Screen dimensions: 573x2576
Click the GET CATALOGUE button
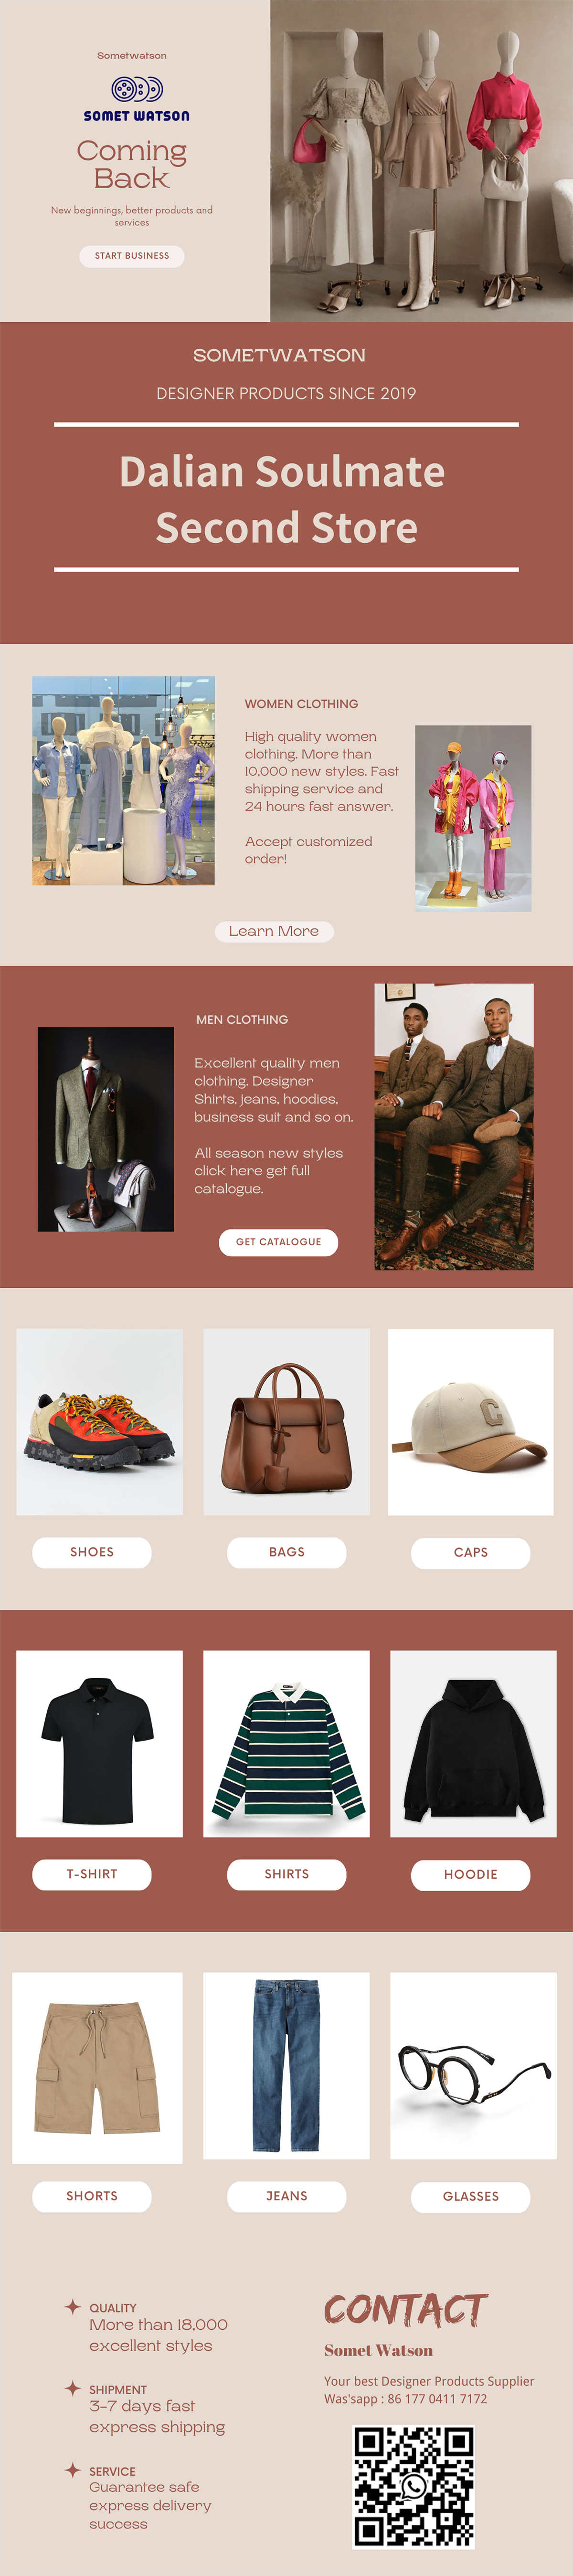click(278, 1242)
